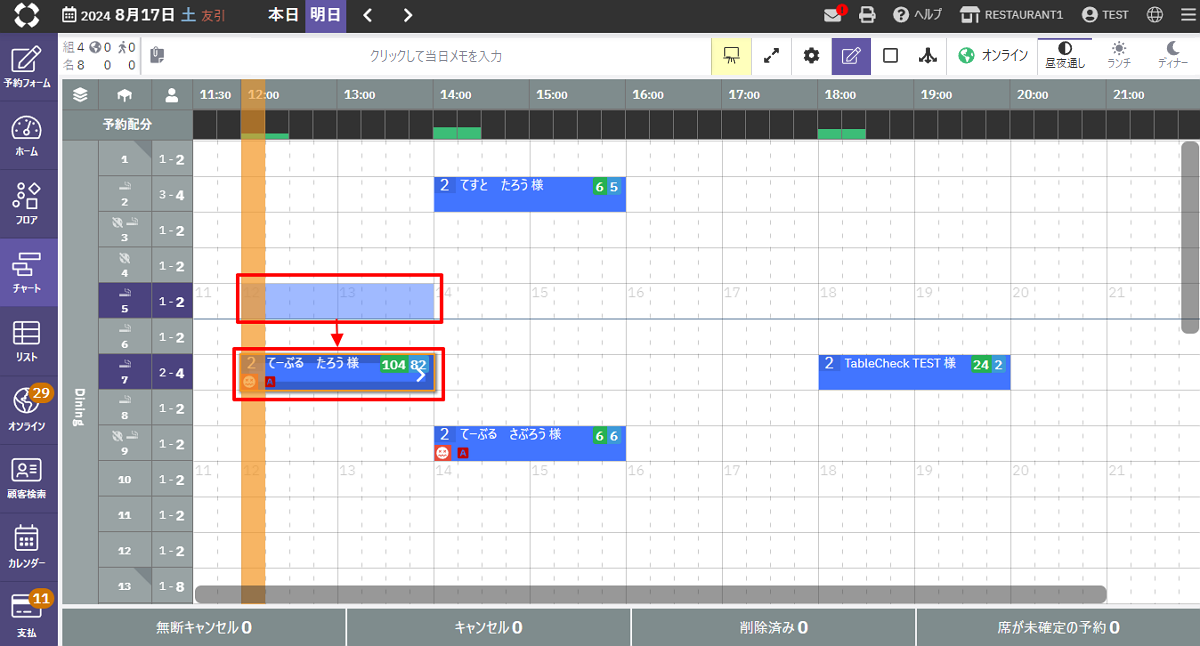Click the green allocation bar at 14:00

(x=457, y=133)
